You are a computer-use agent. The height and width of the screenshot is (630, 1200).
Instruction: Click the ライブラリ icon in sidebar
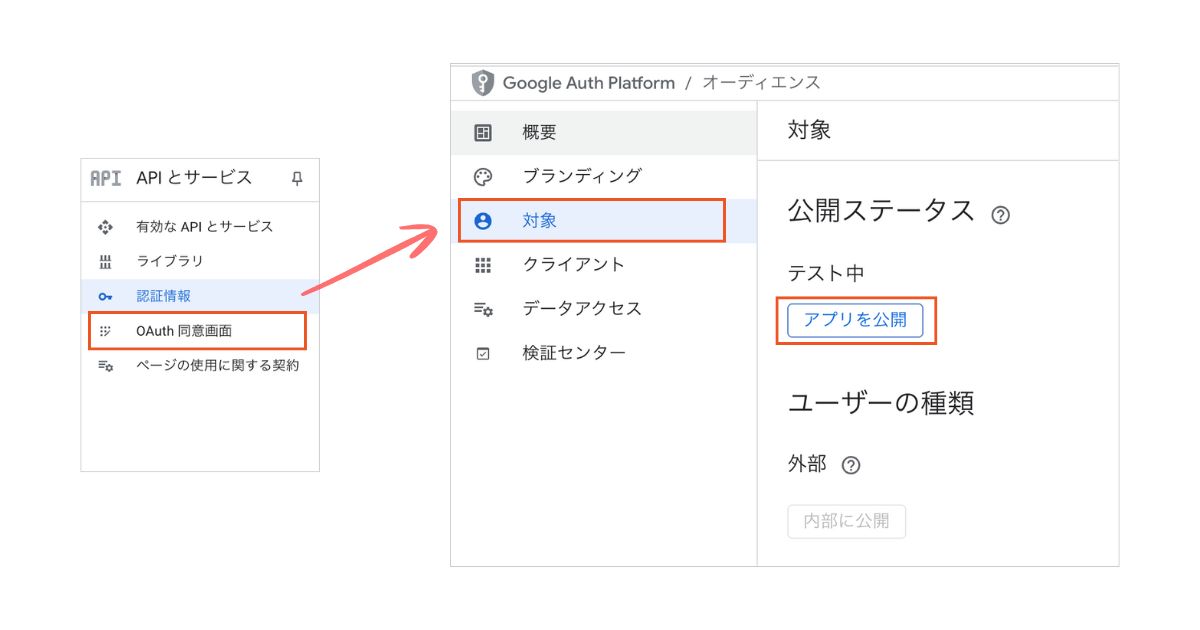(x=105, y=261)
